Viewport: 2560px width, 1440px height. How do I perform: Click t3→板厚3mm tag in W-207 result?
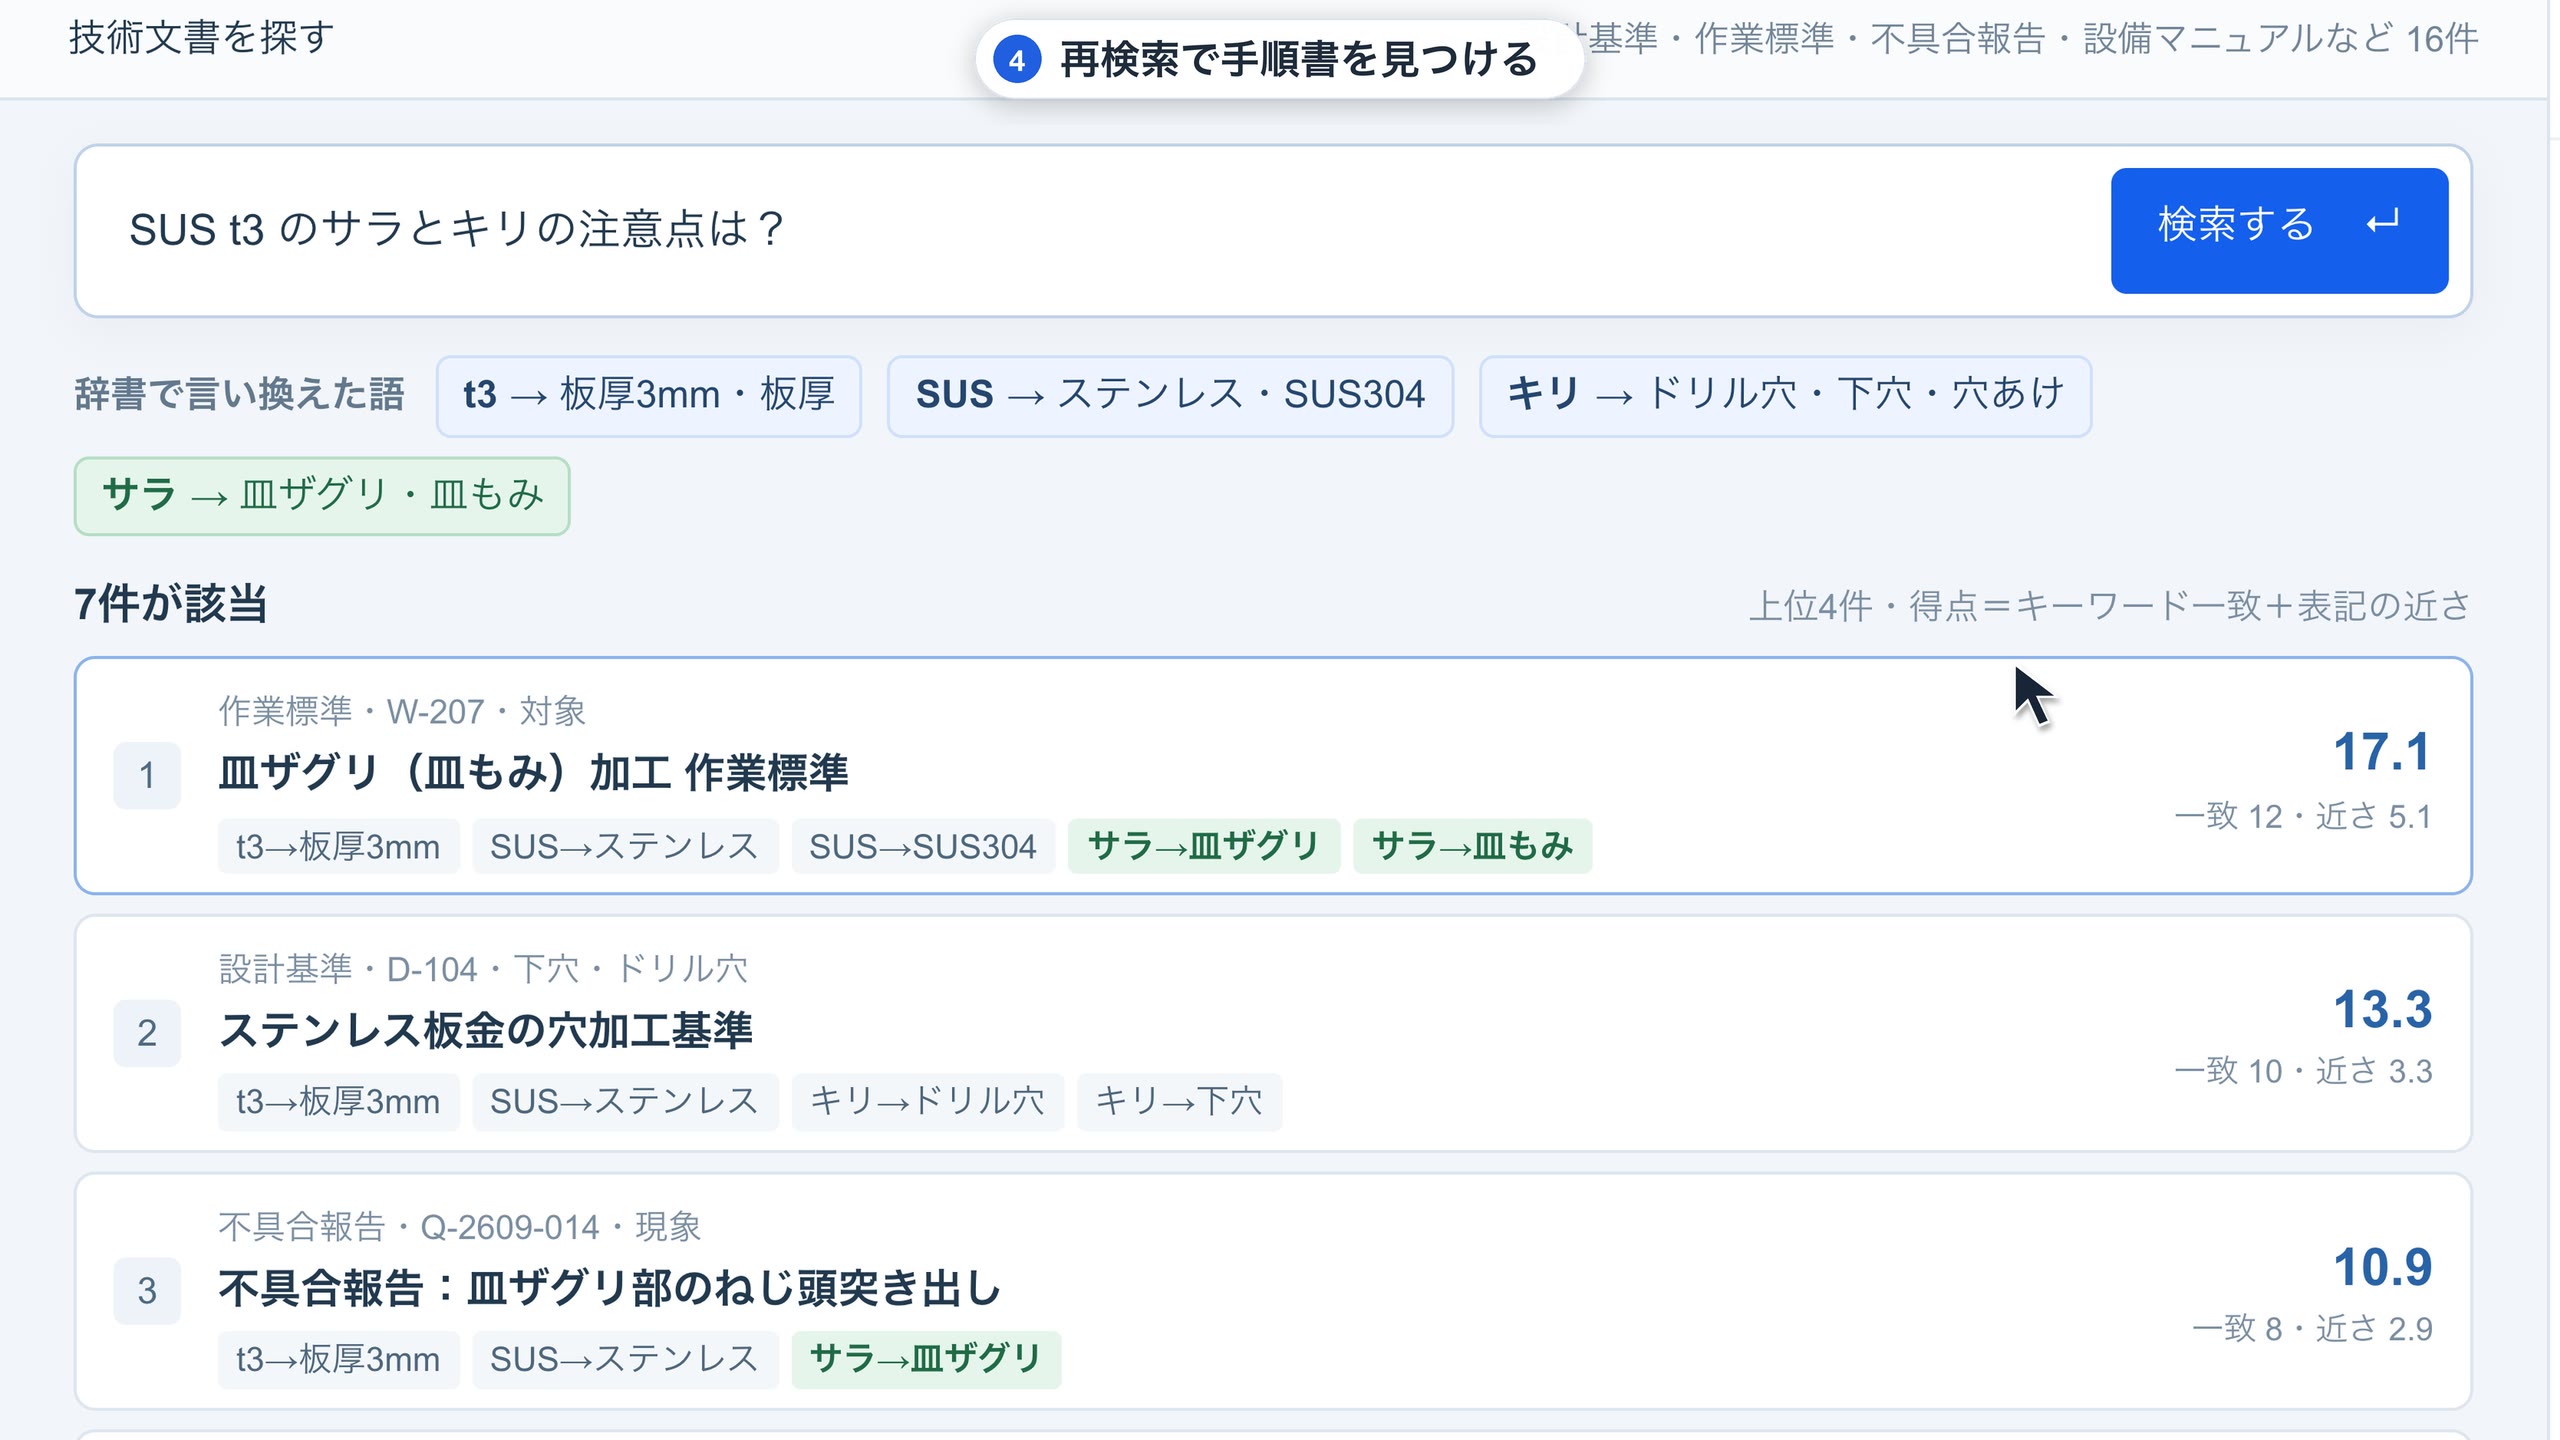coord(338,847)
